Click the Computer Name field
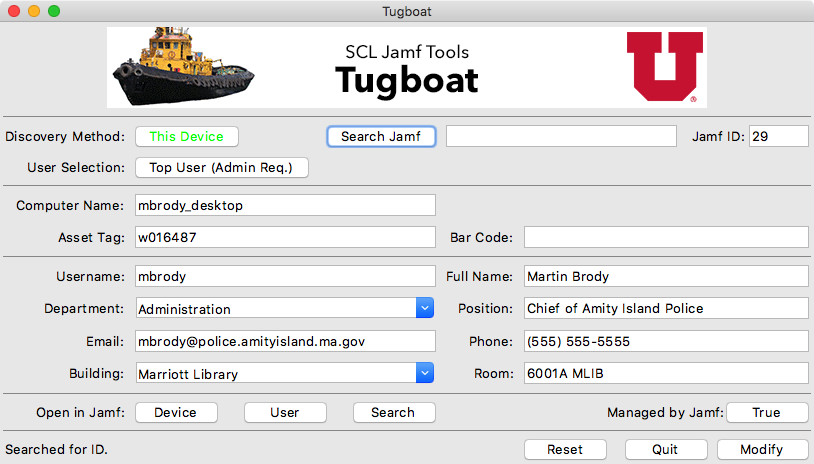 click(285, 206)
